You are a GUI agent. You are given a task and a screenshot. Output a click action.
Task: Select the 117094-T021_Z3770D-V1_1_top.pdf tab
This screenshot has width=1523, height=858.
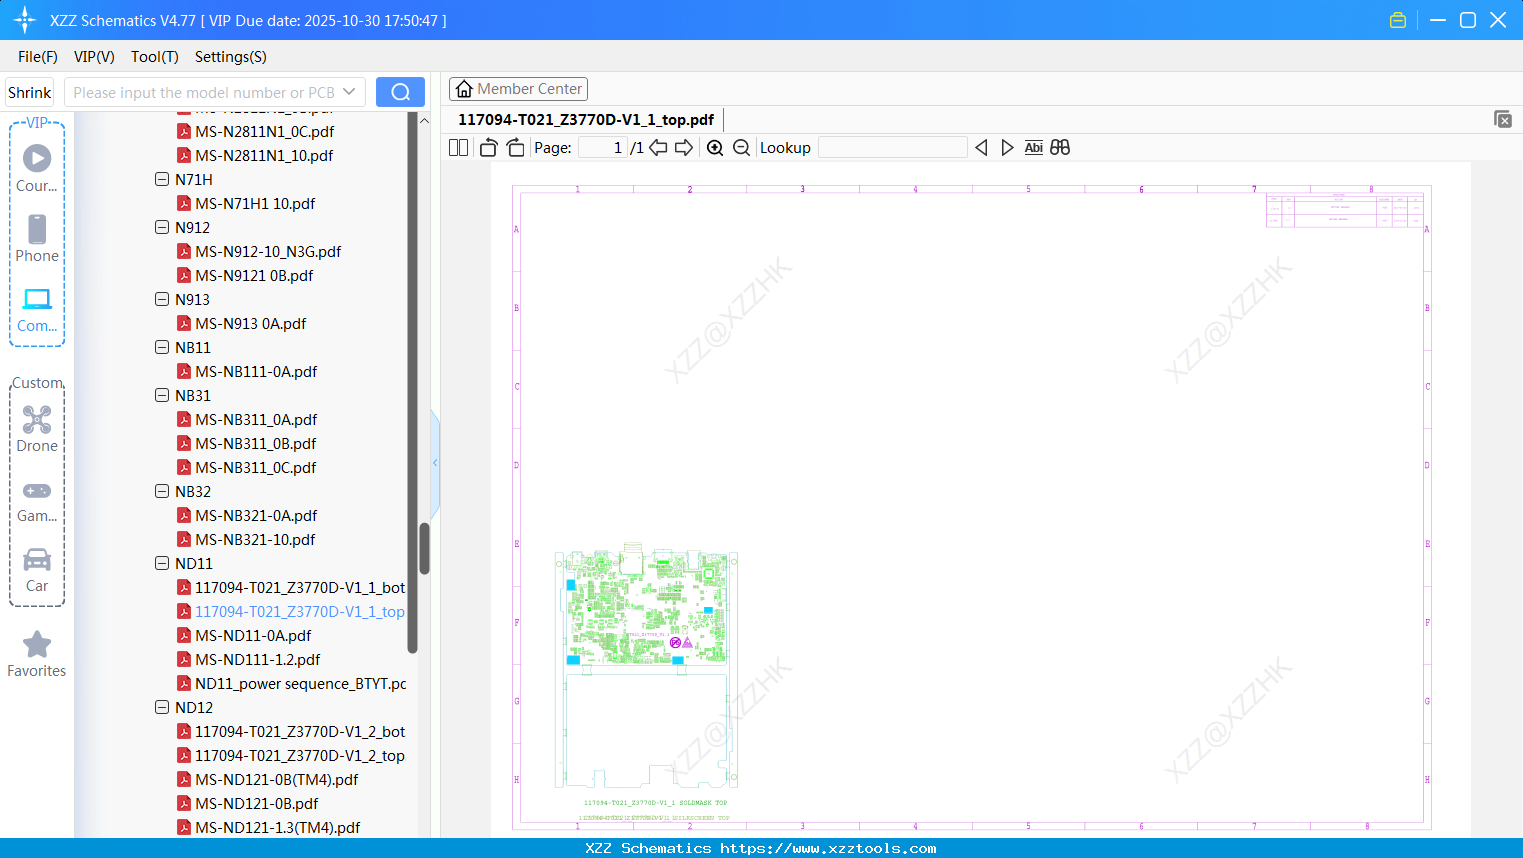point(586,120)
